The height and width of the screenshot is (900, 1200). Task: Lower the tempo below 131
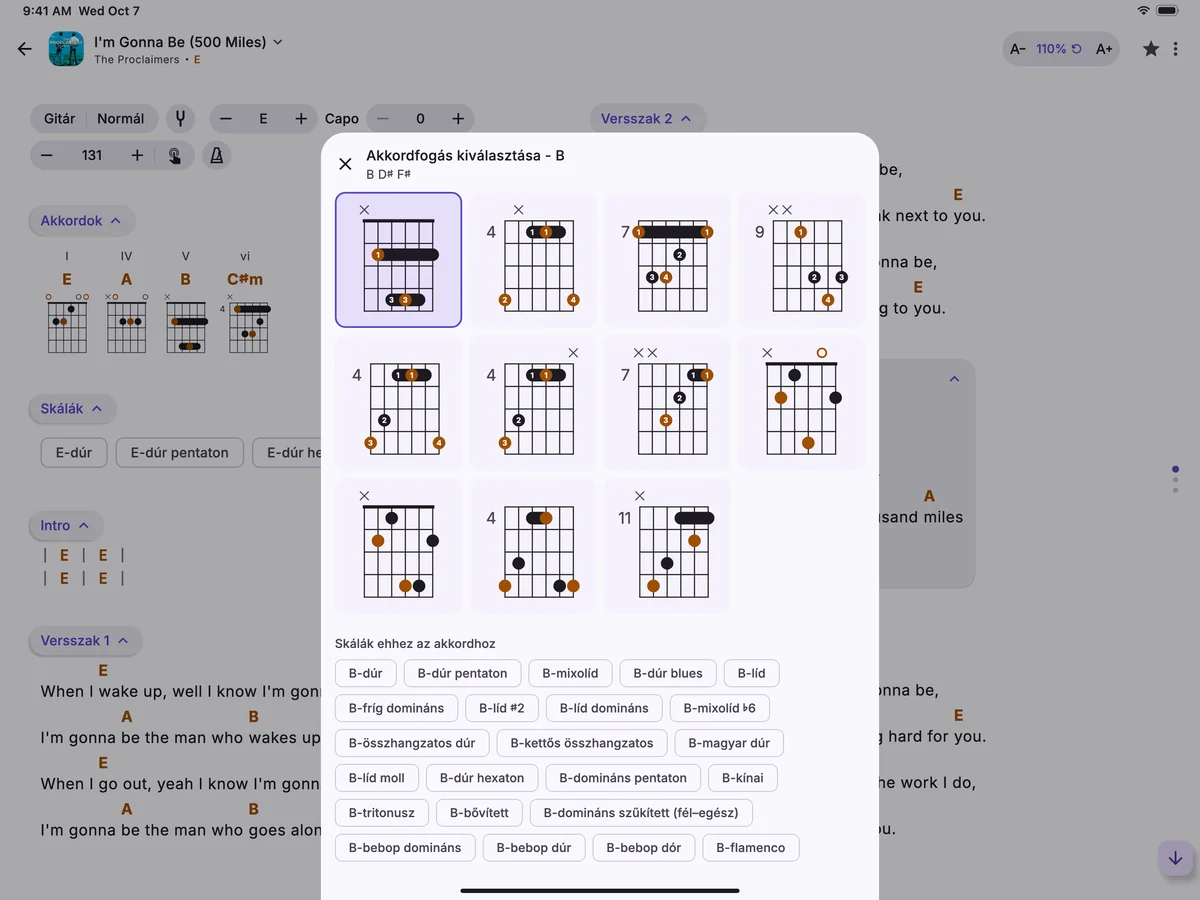click(x=47, y=156)
